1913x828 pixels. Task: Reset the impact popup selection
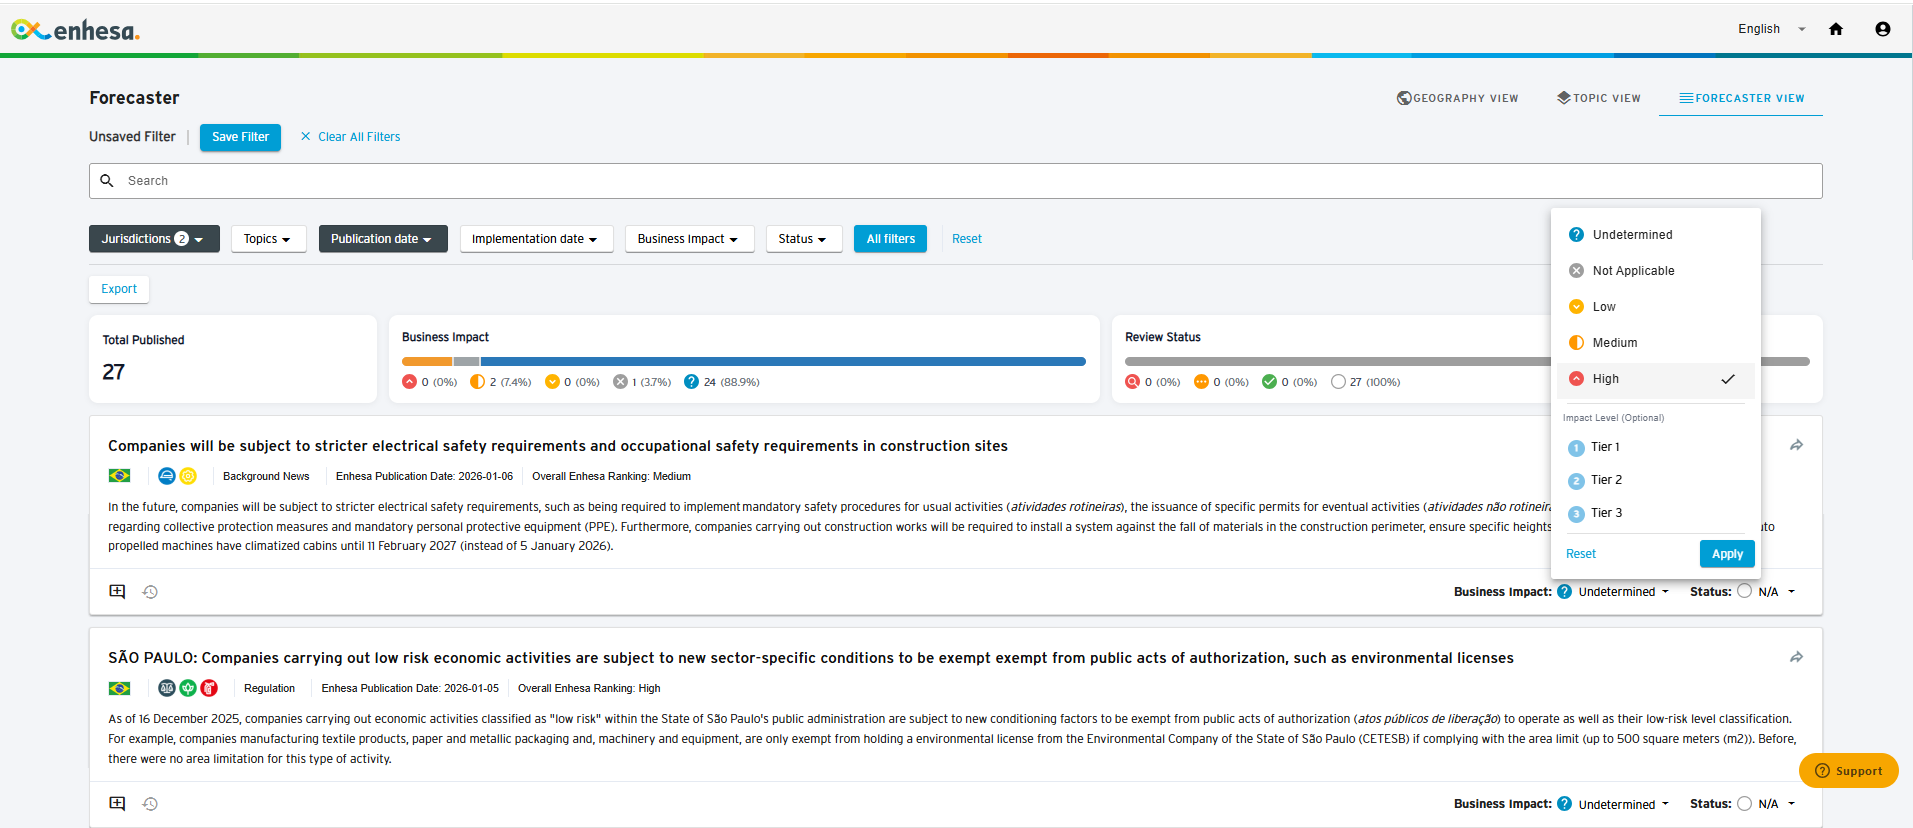tap(1581, 554)
